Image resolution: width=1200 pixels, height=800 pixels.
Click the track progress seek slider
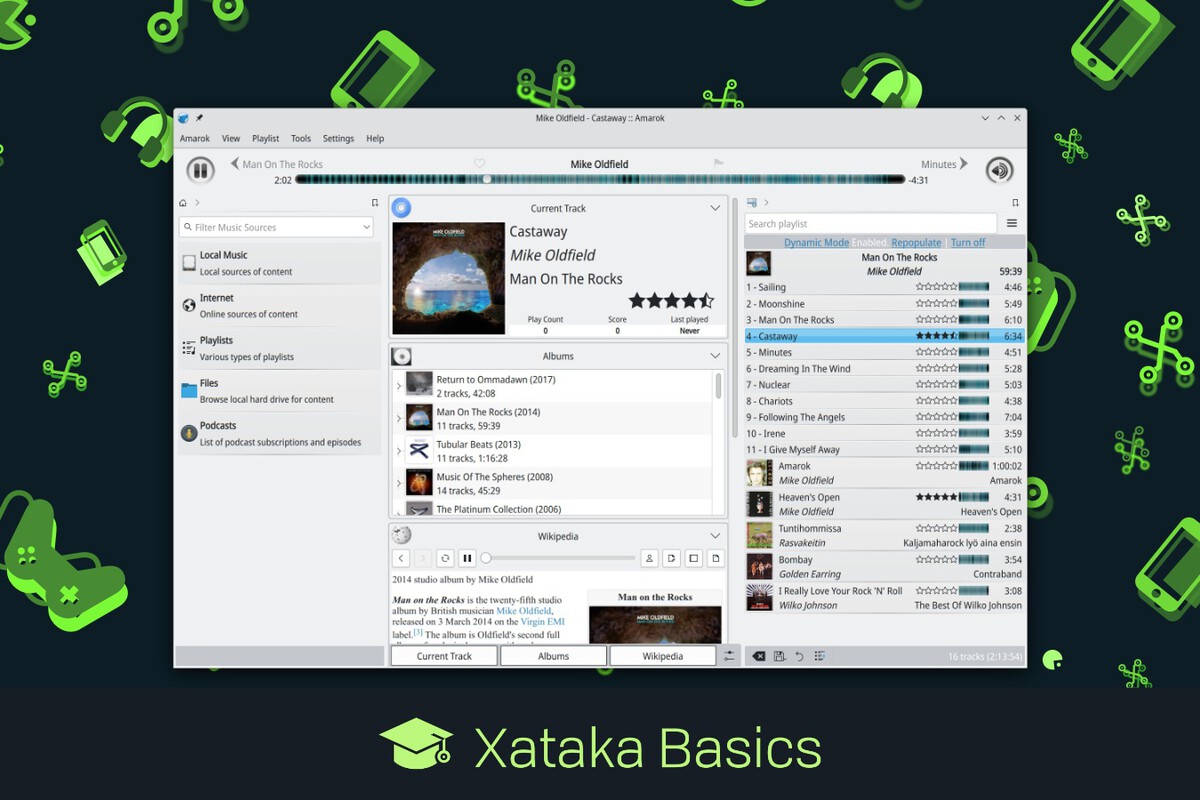click(x=600, y=180)
